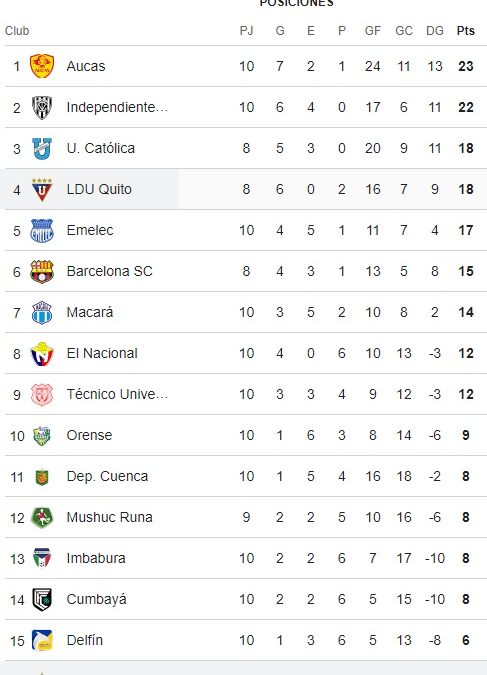
Task: Click the LDU Quito shield icon
Action: pyautogui.click(x=42, y=189)
